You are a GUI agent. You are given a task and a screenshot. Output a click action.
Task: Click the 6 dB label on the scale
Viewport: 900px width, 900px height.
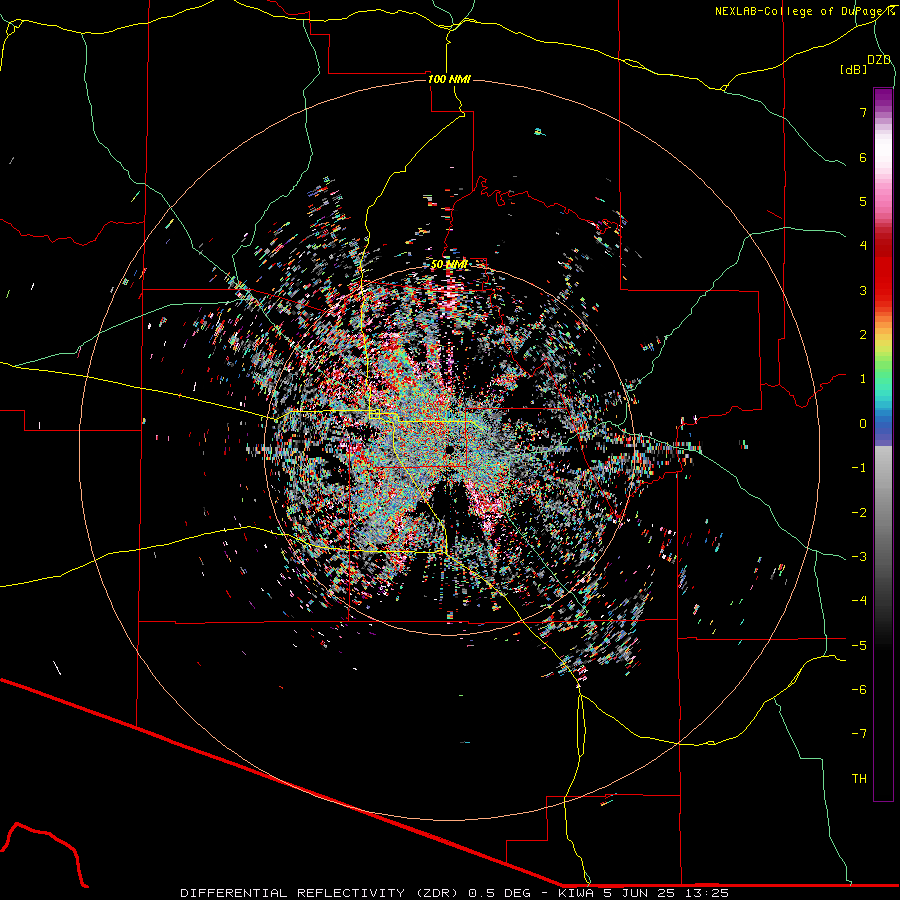click(863, 157)
